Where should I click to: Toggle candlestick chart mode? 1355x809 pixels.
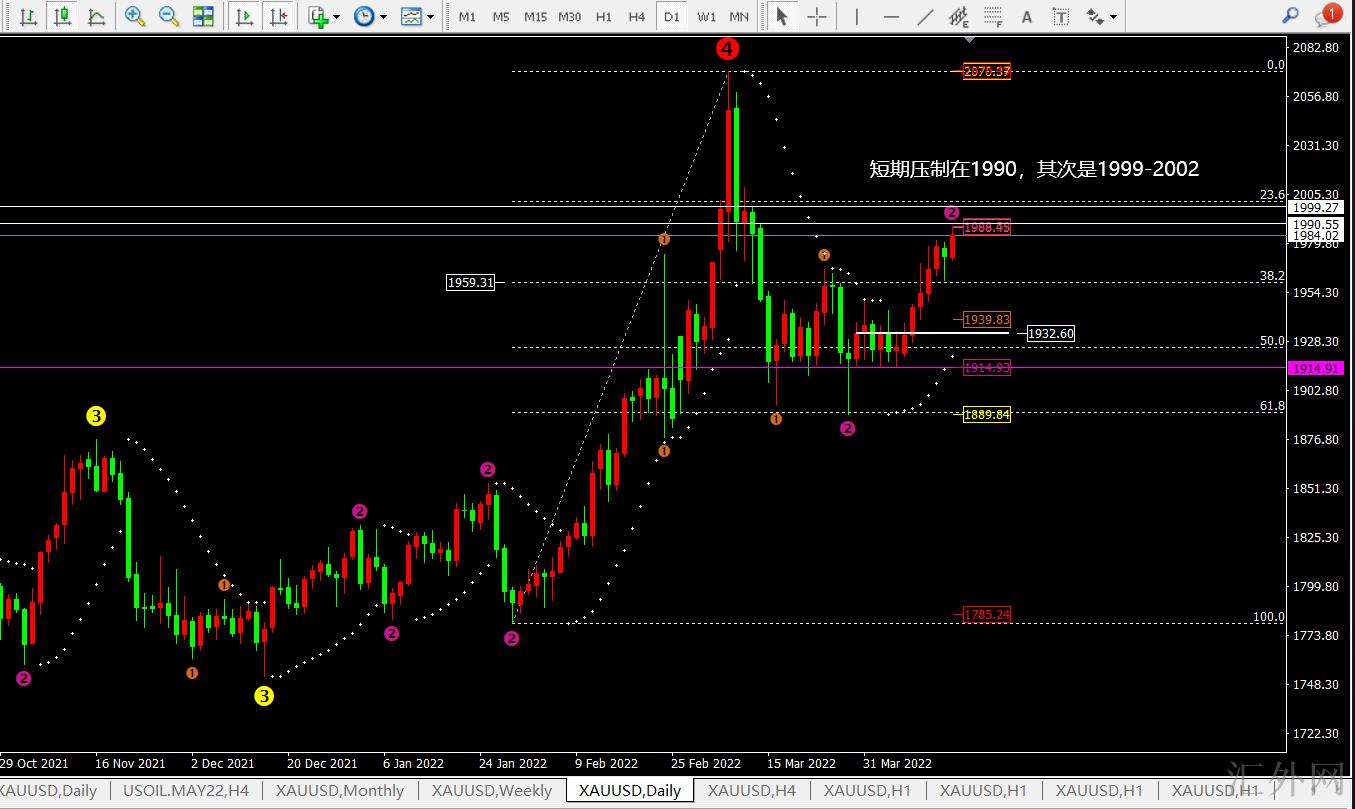click(63, 16)
